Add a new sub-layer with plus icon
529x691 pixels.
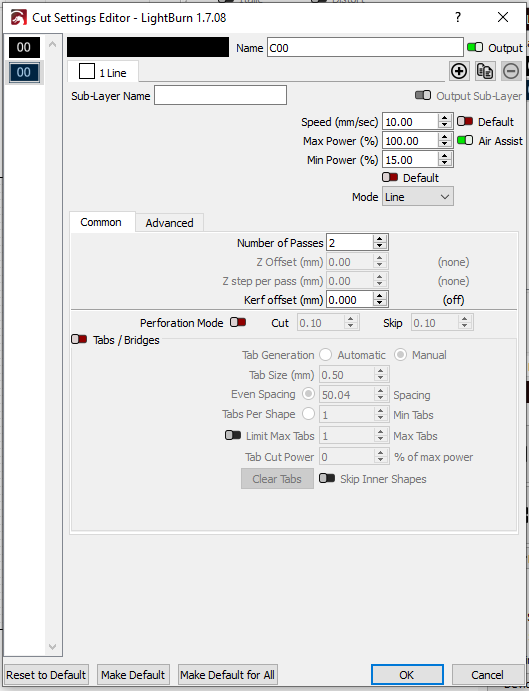point(459,71)
